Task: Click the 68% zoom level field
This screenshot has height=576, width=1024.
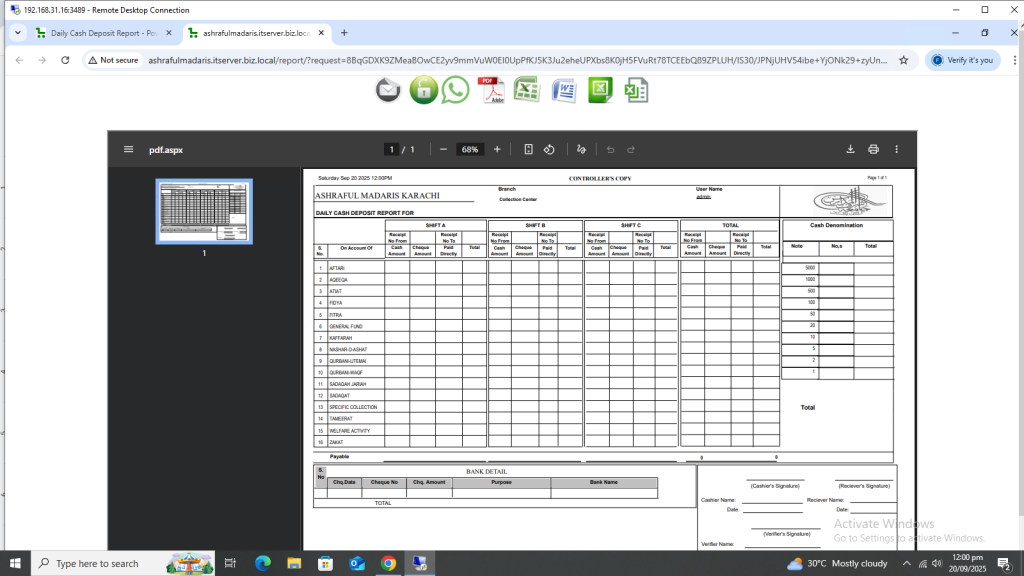Action: click(x=470, y=150)
